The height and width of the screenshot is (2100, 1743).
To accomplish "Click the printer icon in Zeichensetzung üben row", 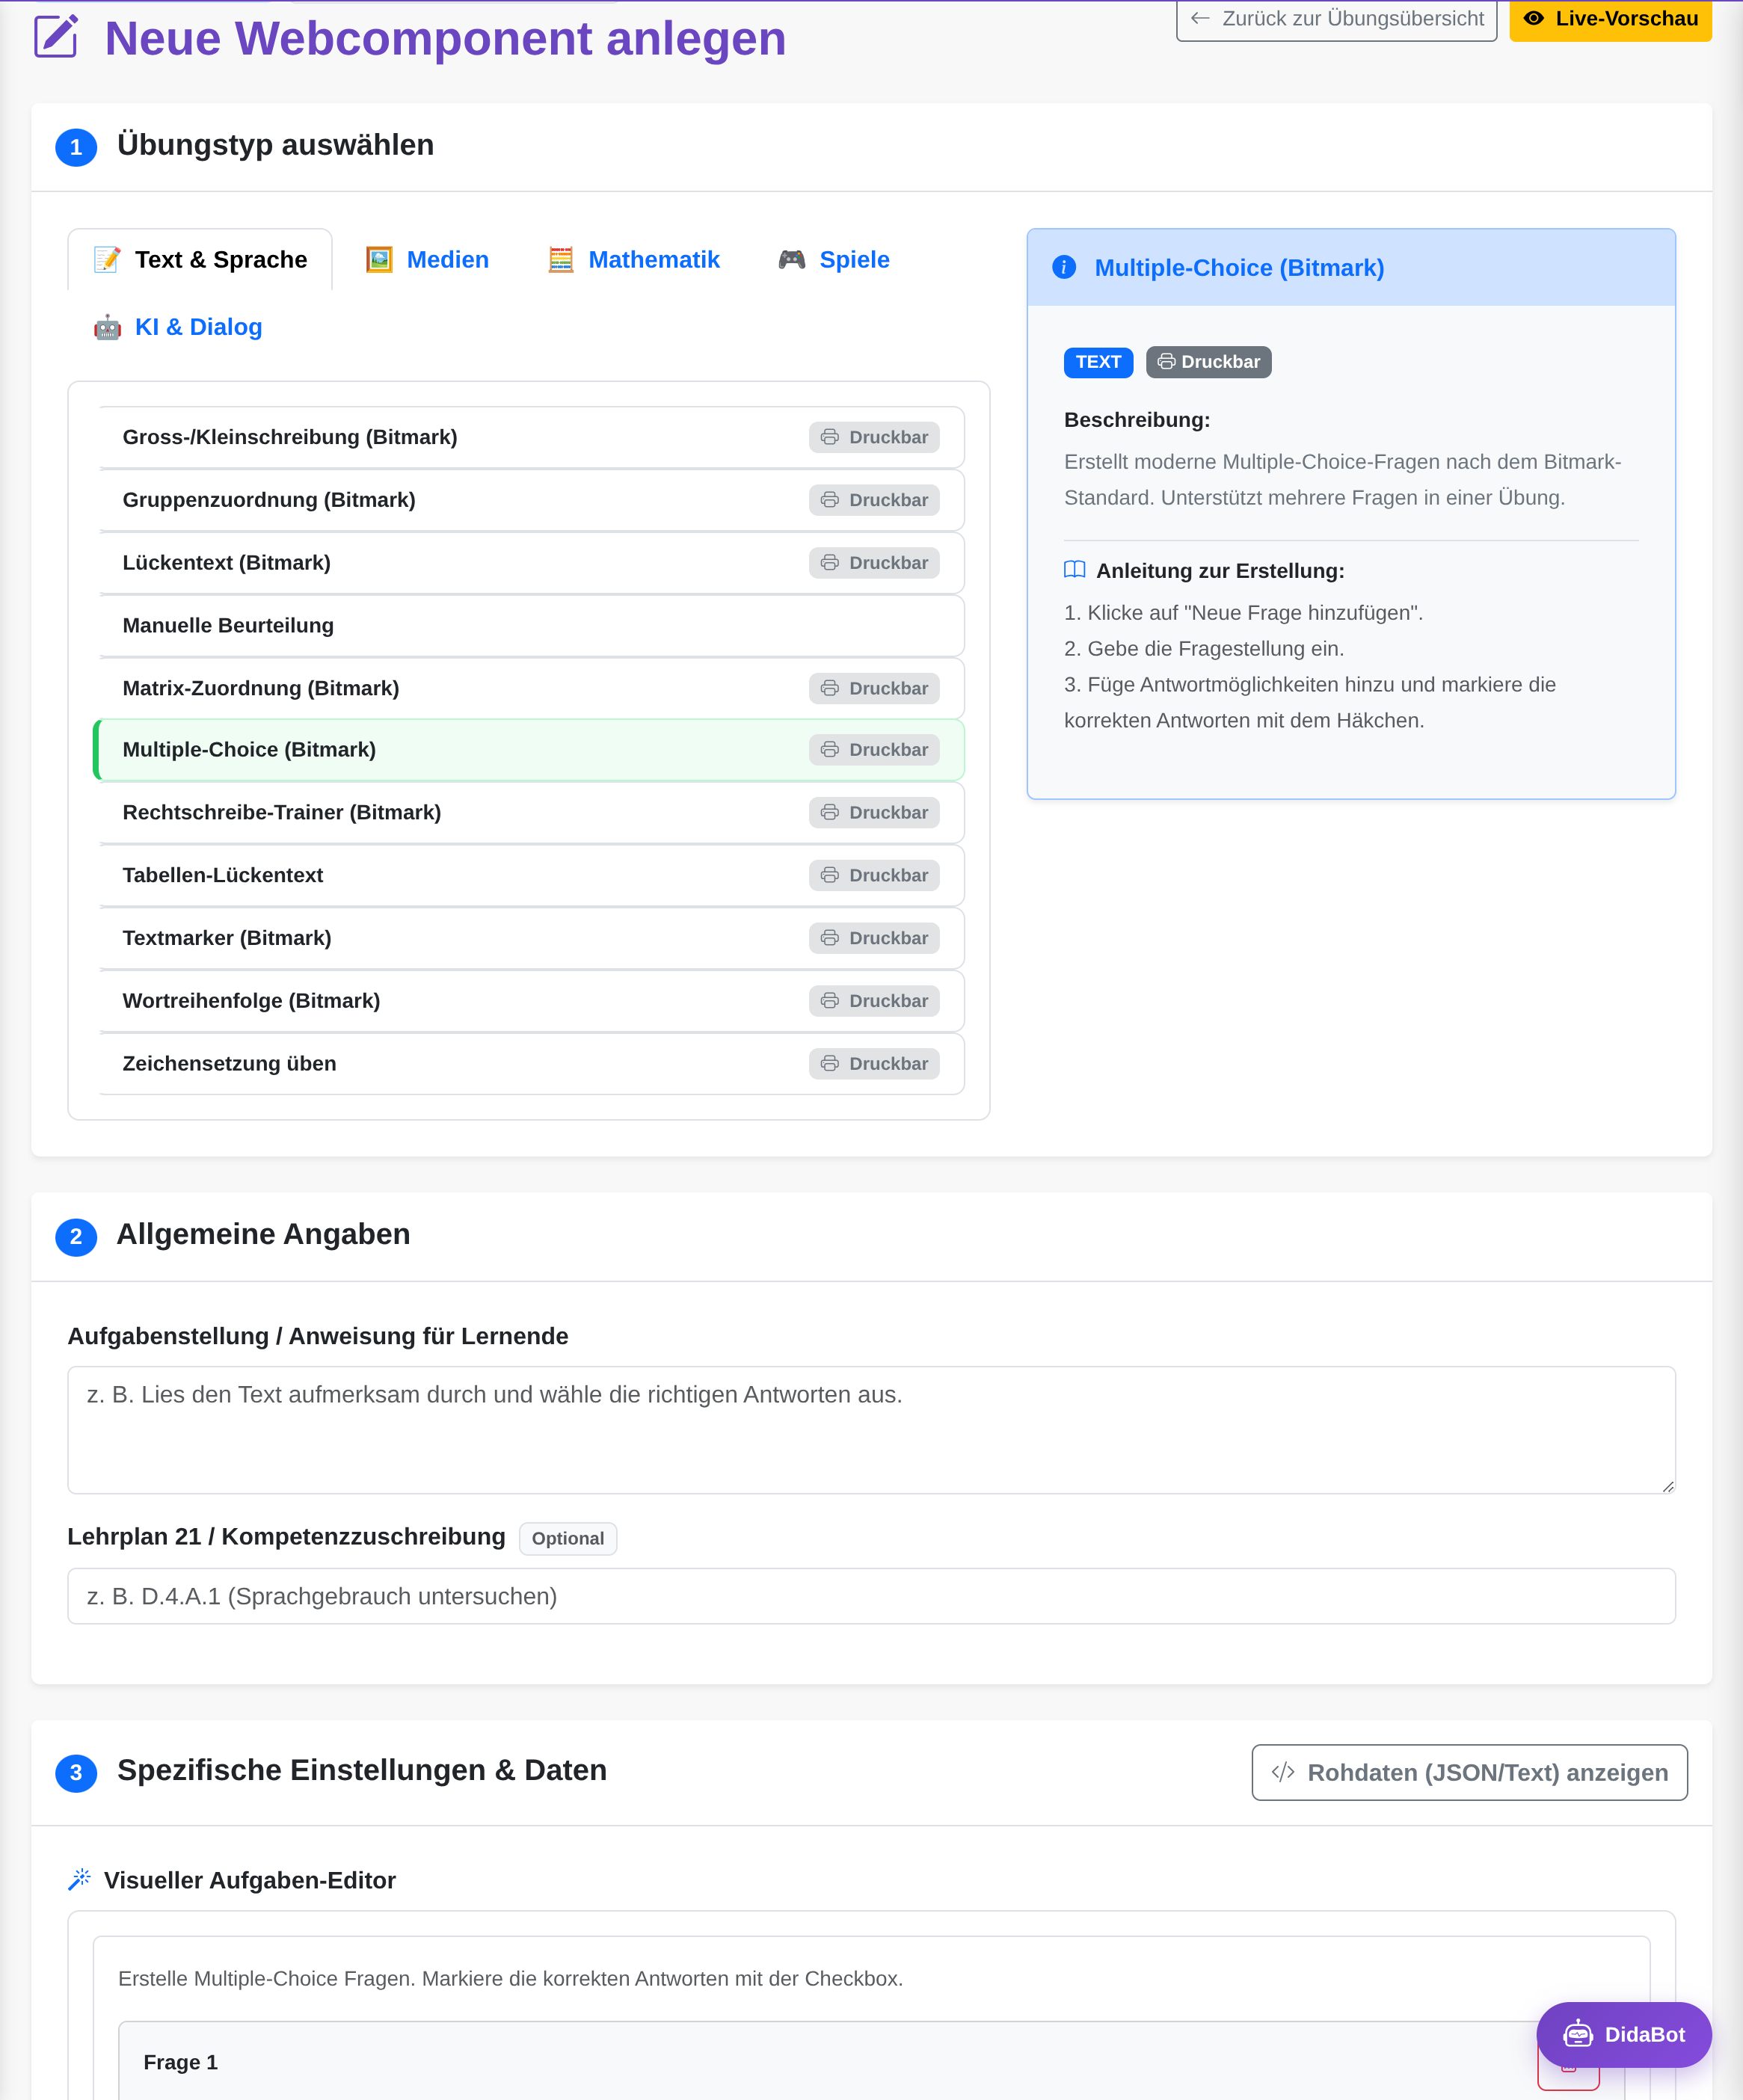I will coord(829,1063).
